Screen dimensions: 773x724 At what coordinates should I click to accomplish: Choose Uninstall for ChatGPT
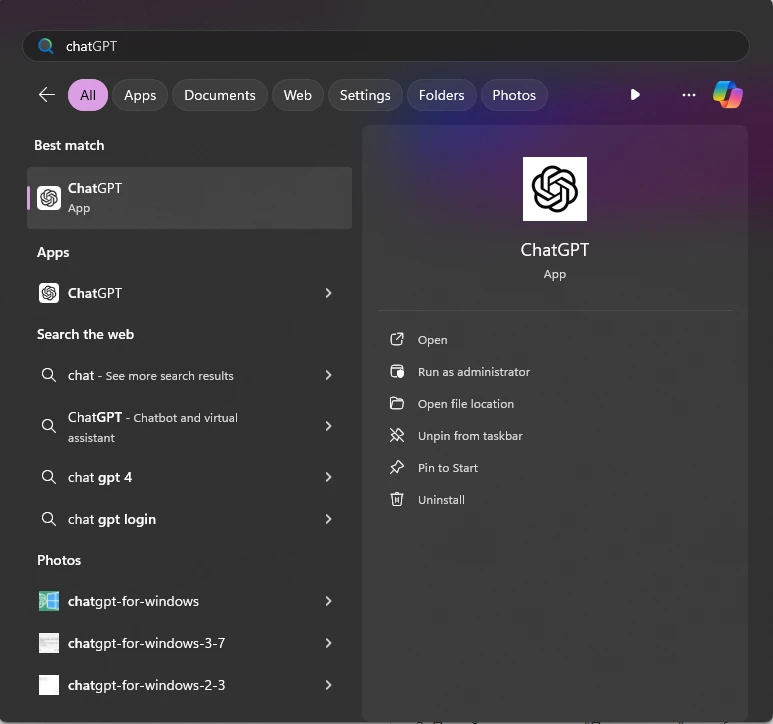[441, 500]
